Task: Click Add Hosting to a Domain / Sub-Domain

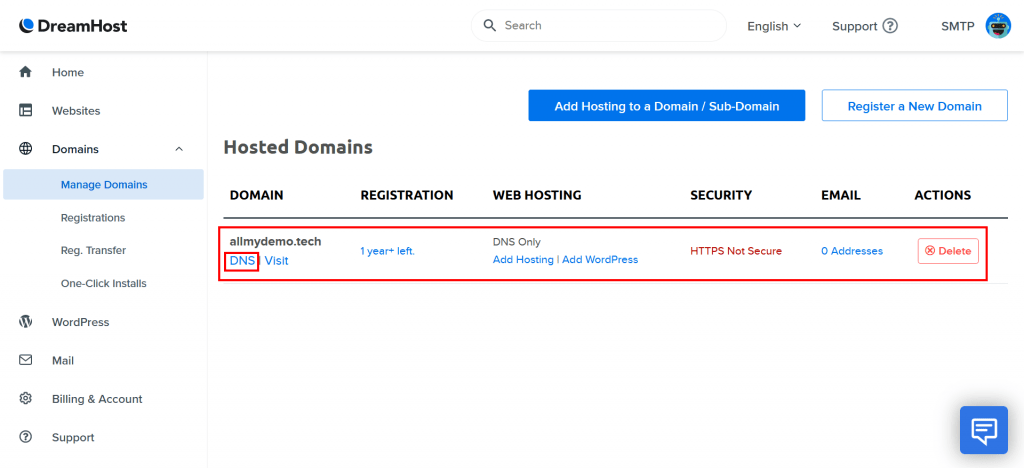Action: (667, 106)
